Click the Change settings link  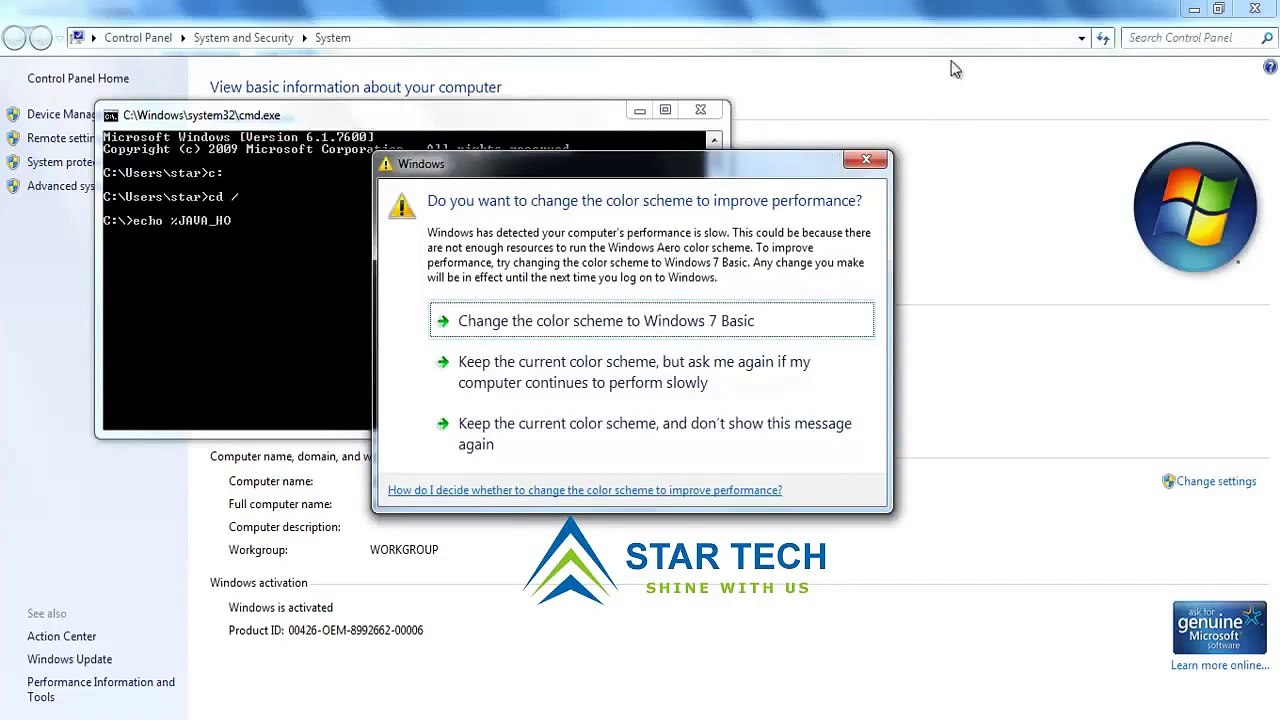[x=1216, y=481]
